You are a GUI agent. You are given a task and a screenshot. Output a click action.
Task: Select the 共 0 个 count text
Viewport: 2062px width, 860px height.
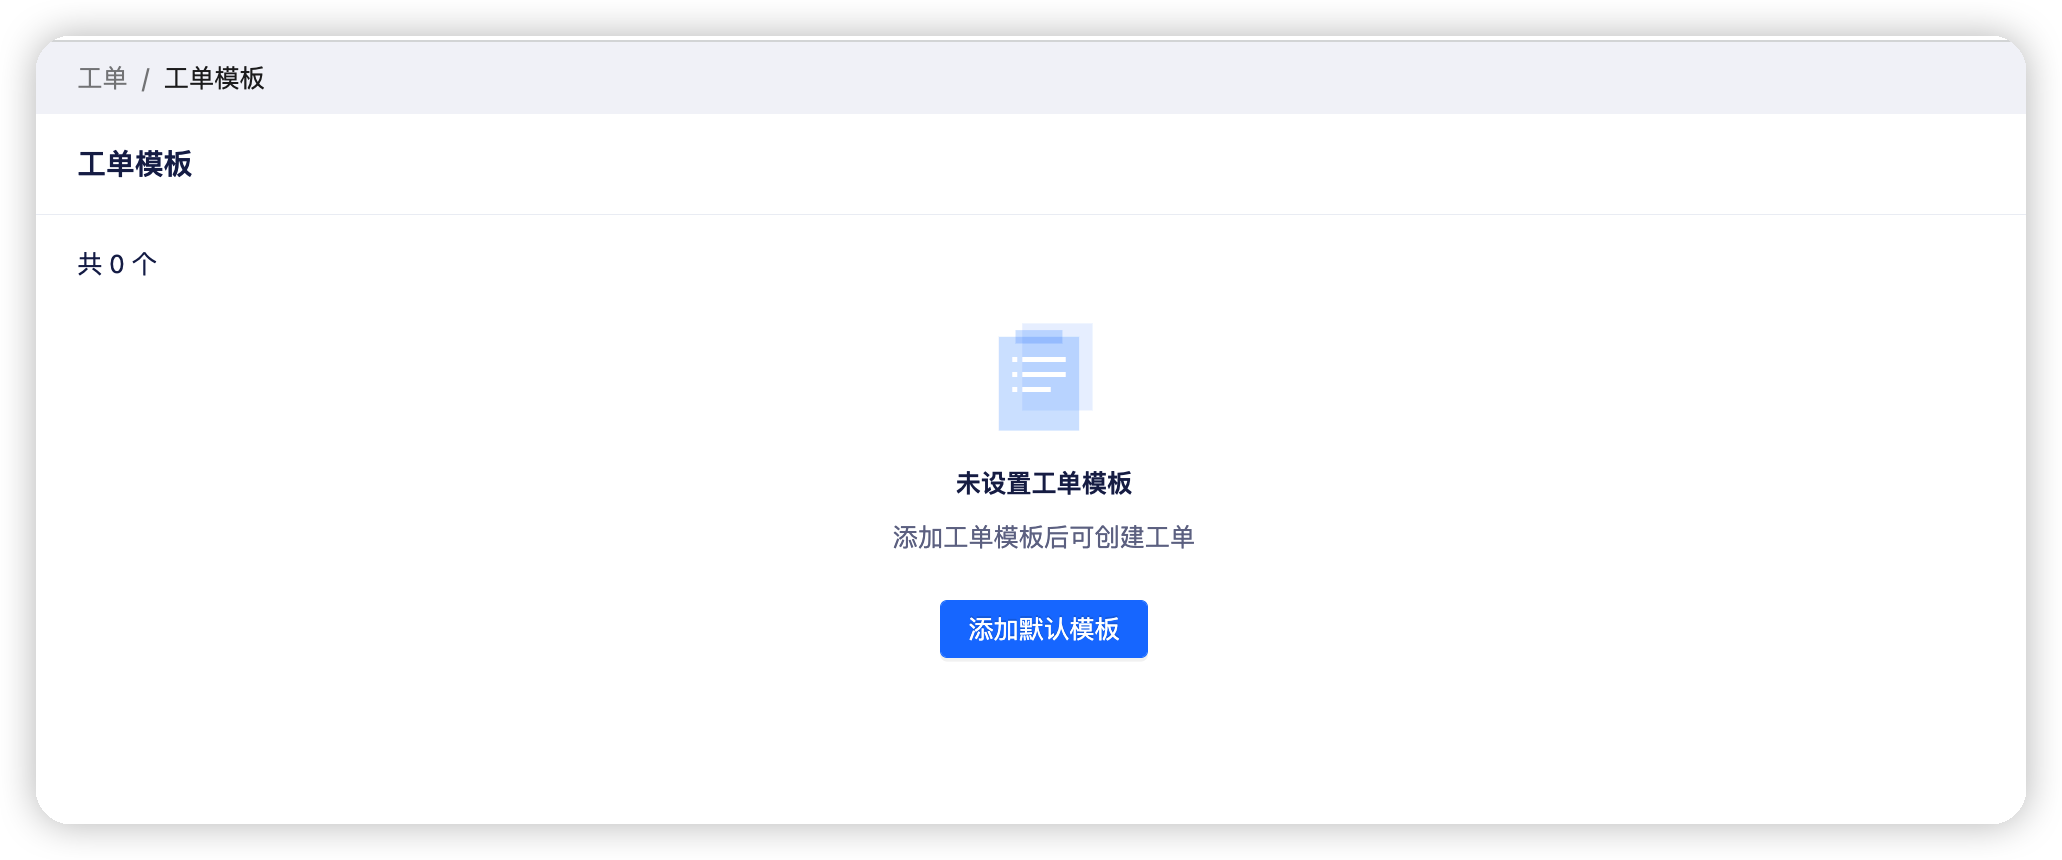(117, 264)
